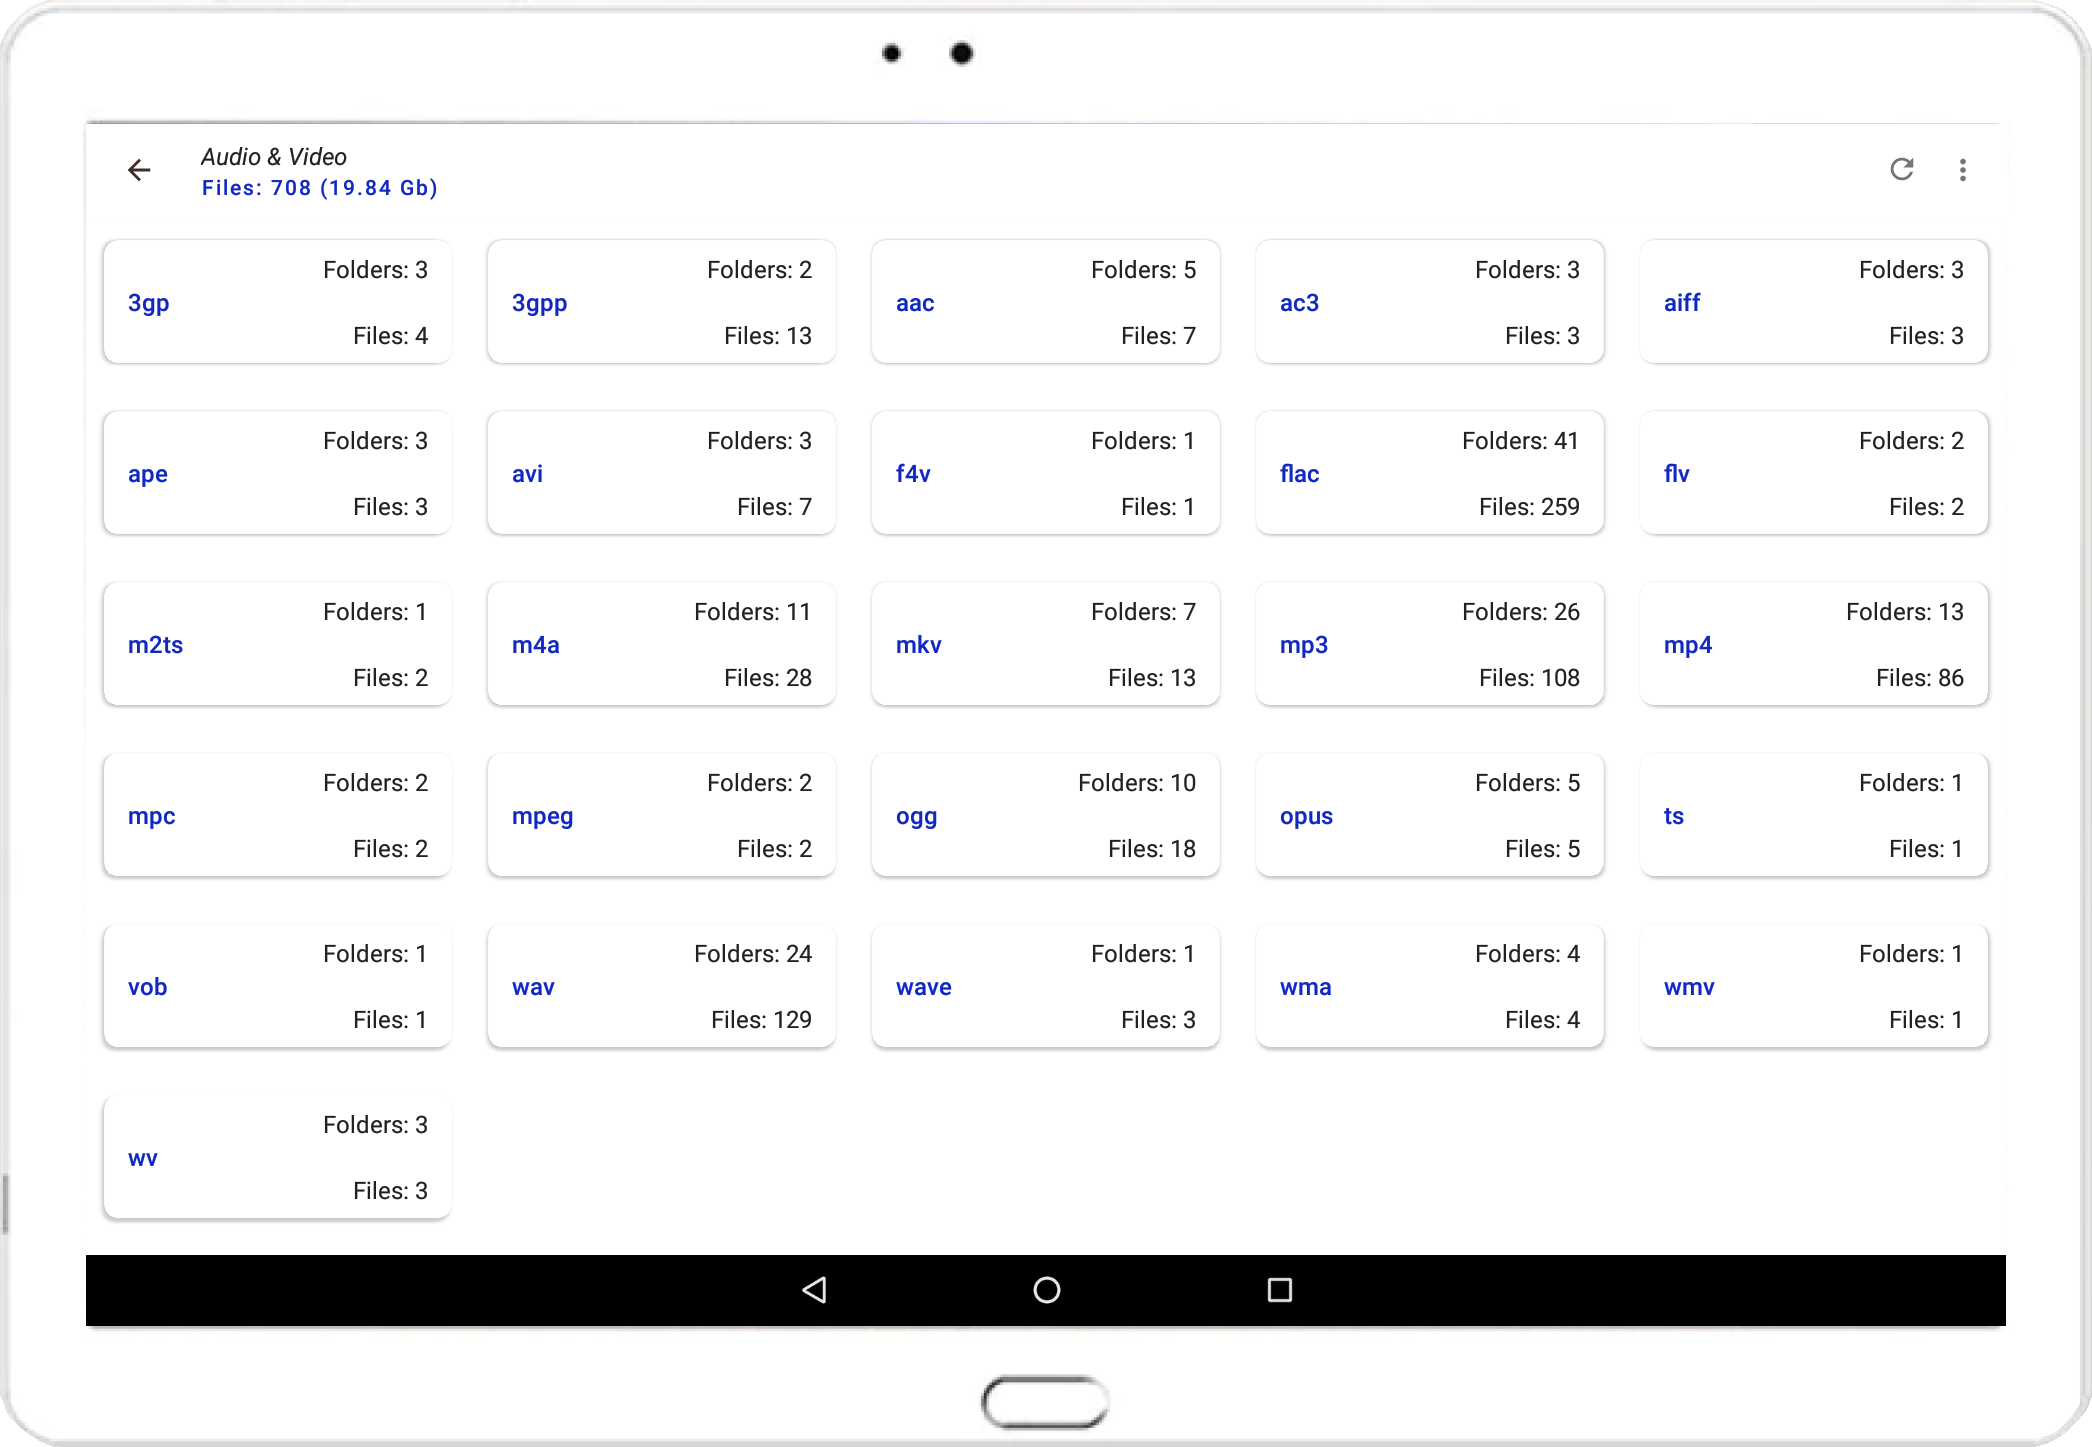The height and width of the screenshot is (1447, 2092).
Task: Choose the mp3 card with 108 files
Action: click(1429, 644)
